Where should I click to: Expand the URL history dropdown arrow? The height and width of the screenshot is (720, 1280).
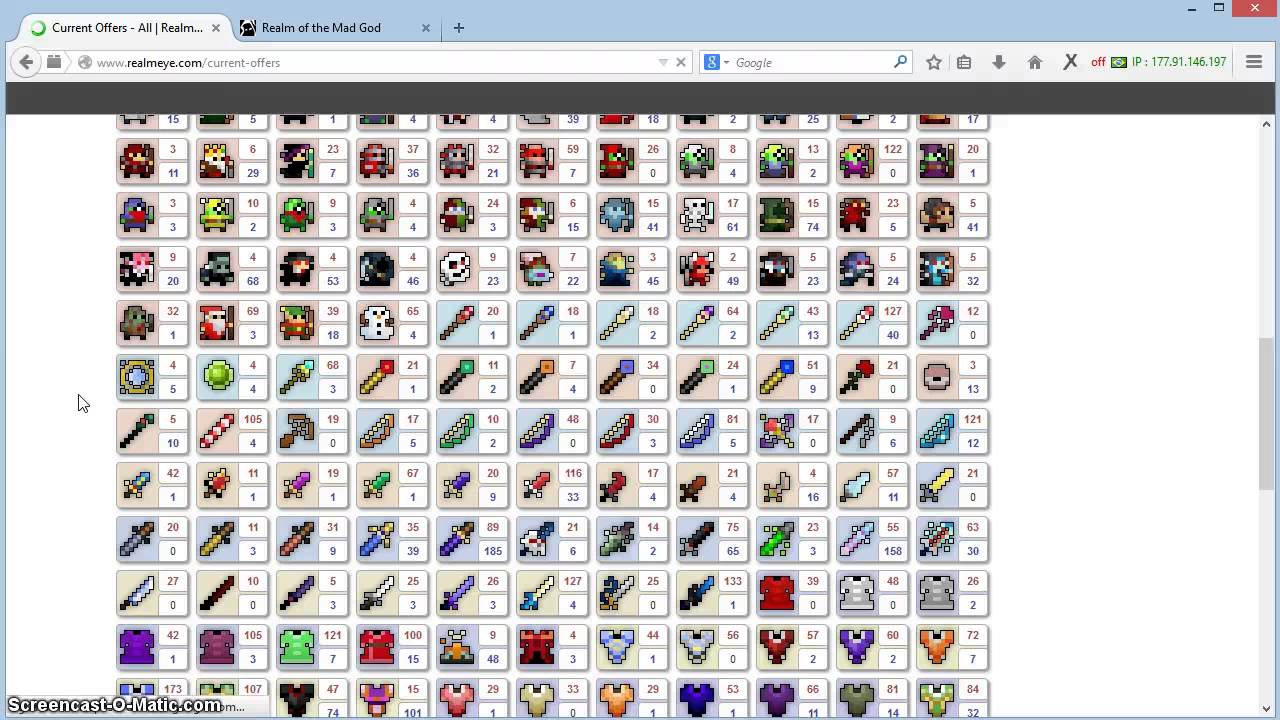(663, 62)
